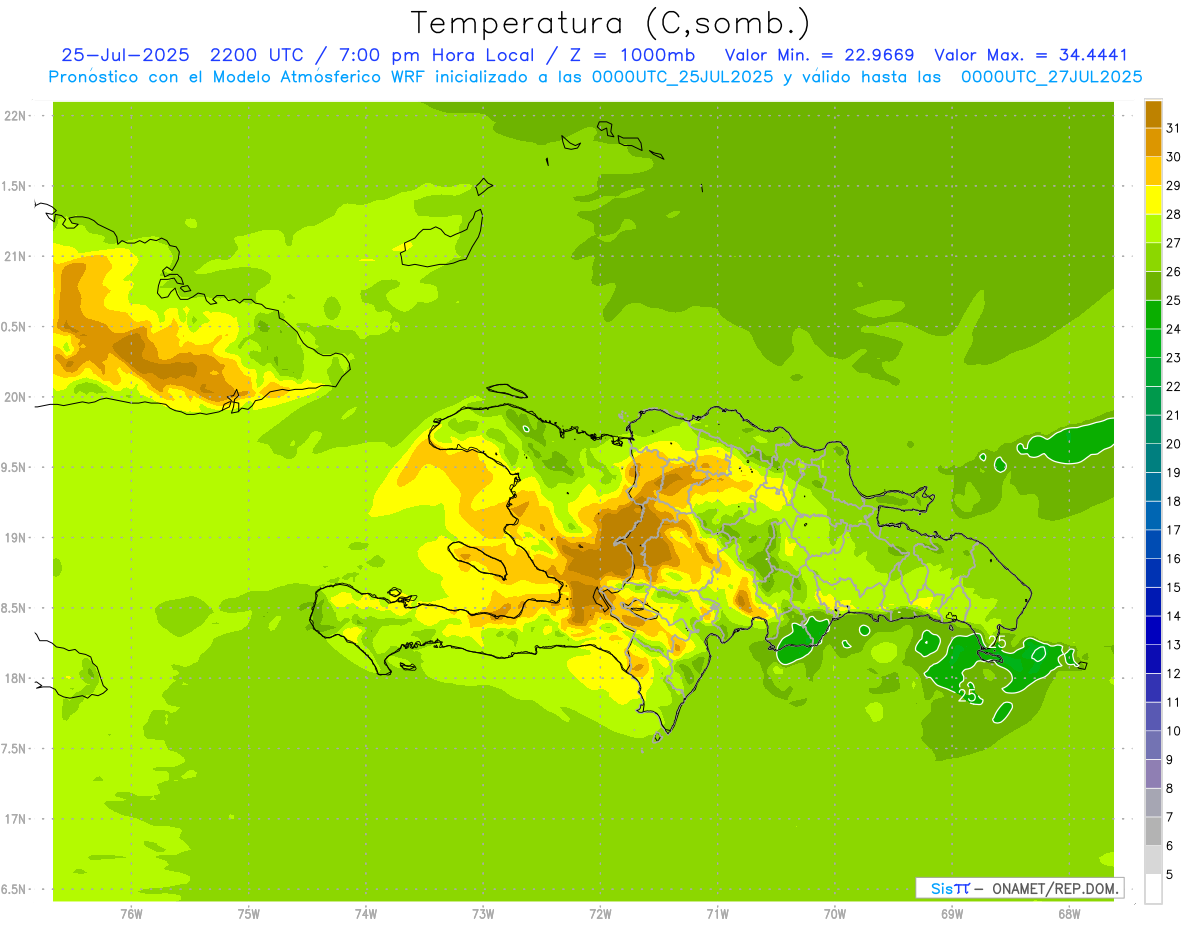The height and width of the screenshot is (927, 1200).
Task: Click the "ONAMET/REP.DOM." credit label
Action: (1055, 888)
